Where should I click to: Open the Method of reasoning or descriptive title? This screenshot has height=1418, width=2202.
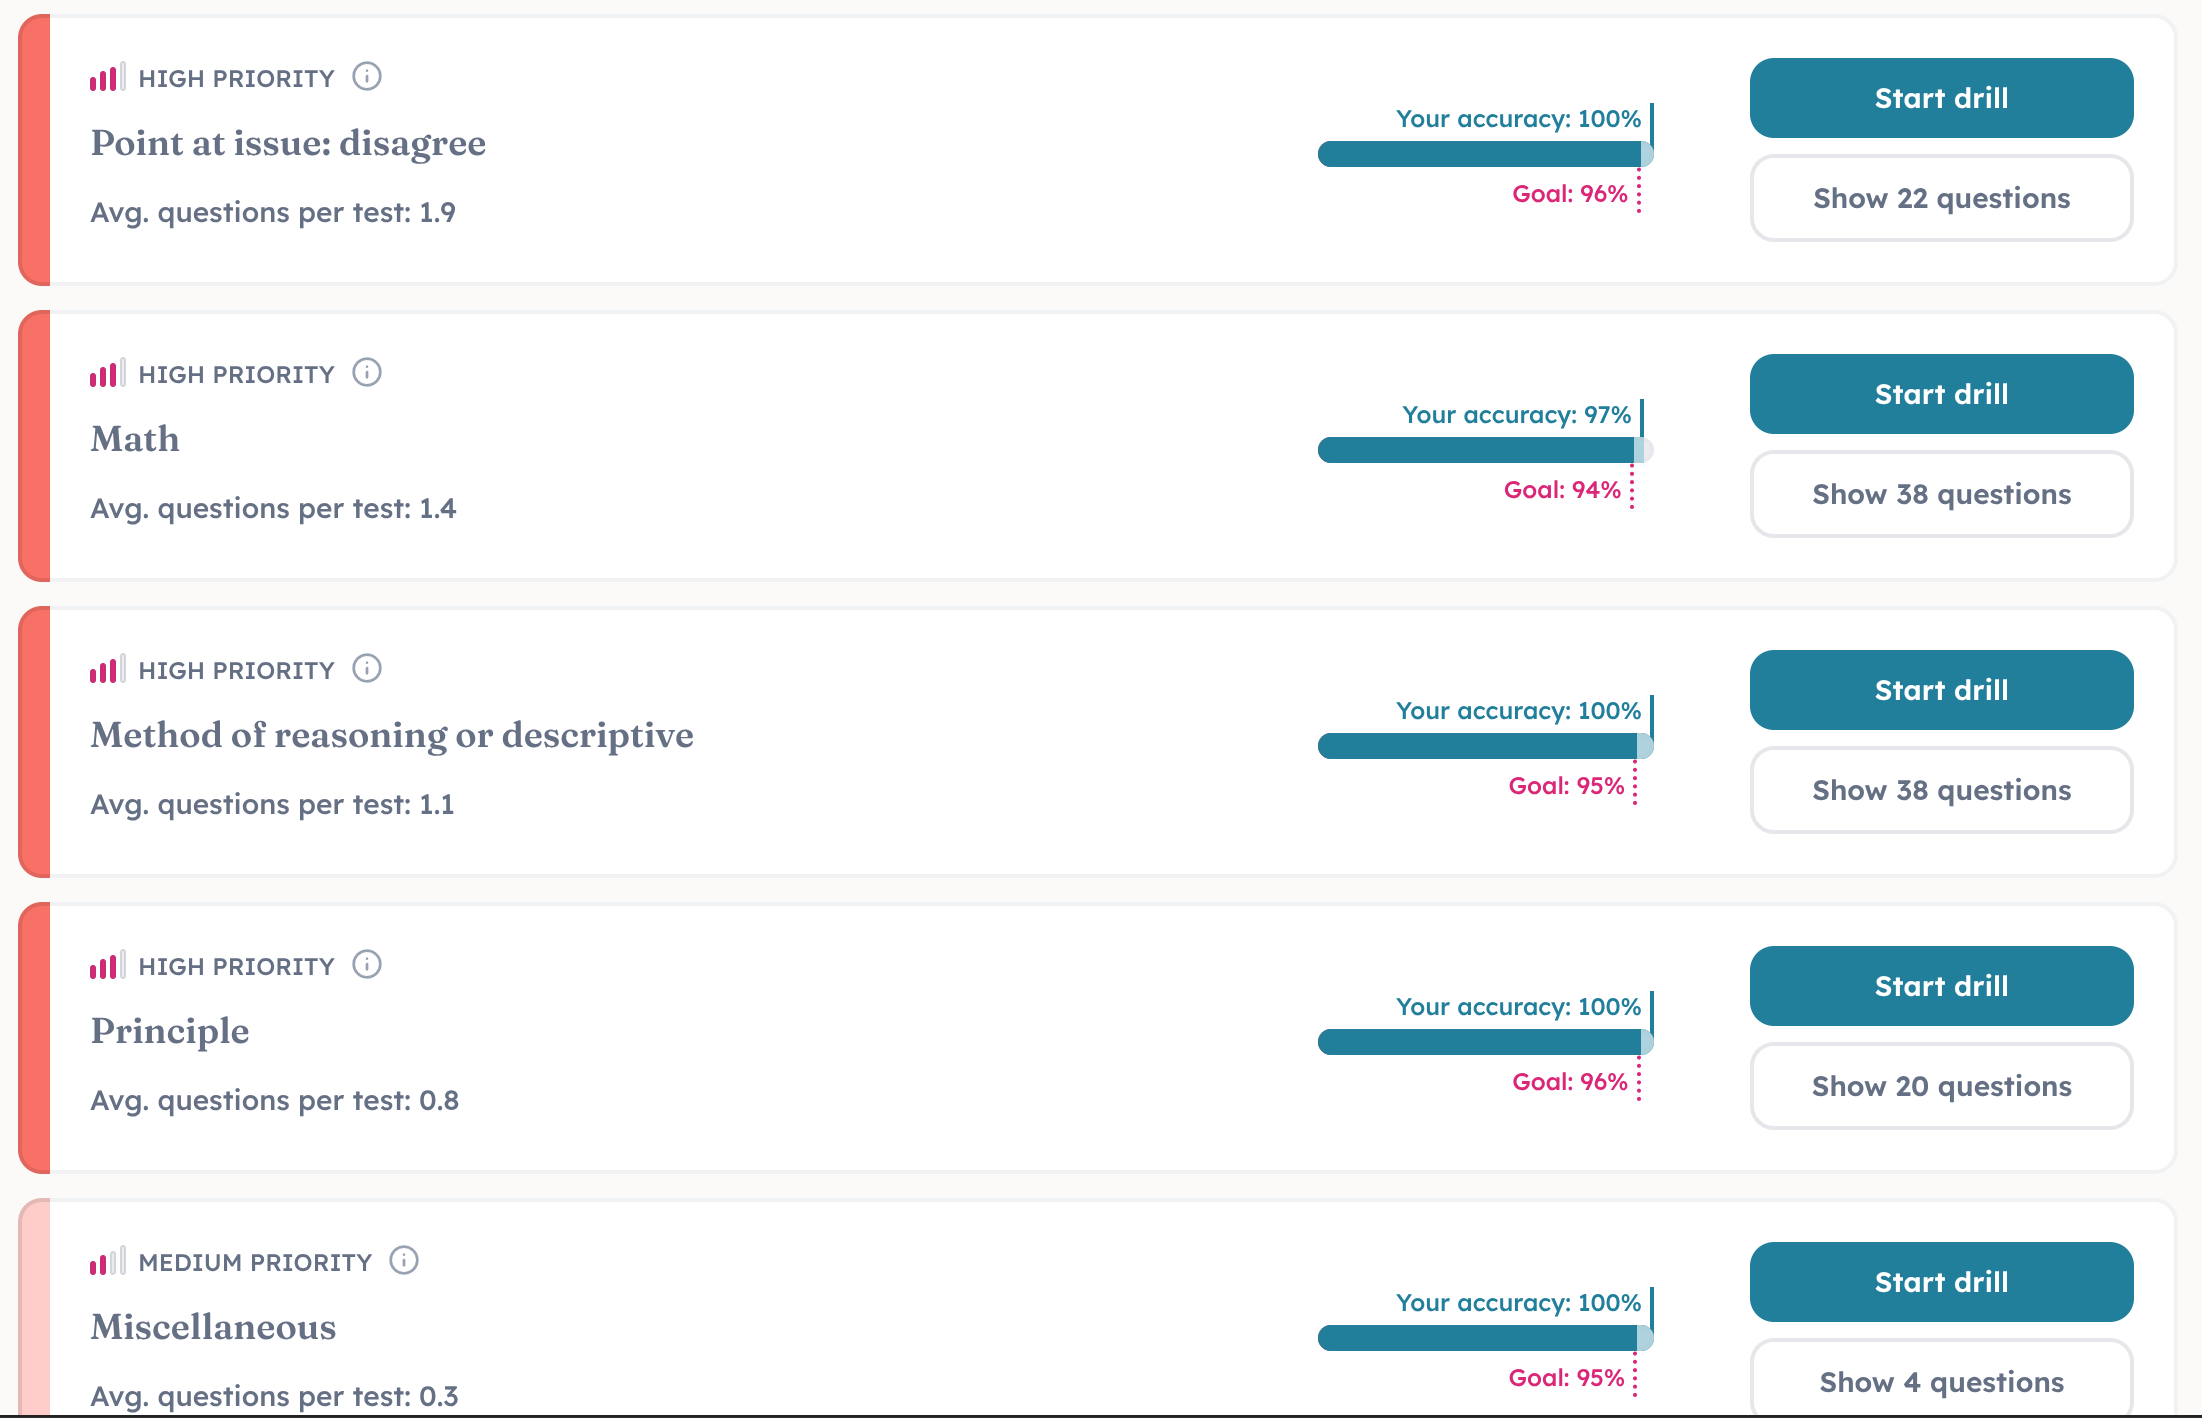tap(392, 735)
